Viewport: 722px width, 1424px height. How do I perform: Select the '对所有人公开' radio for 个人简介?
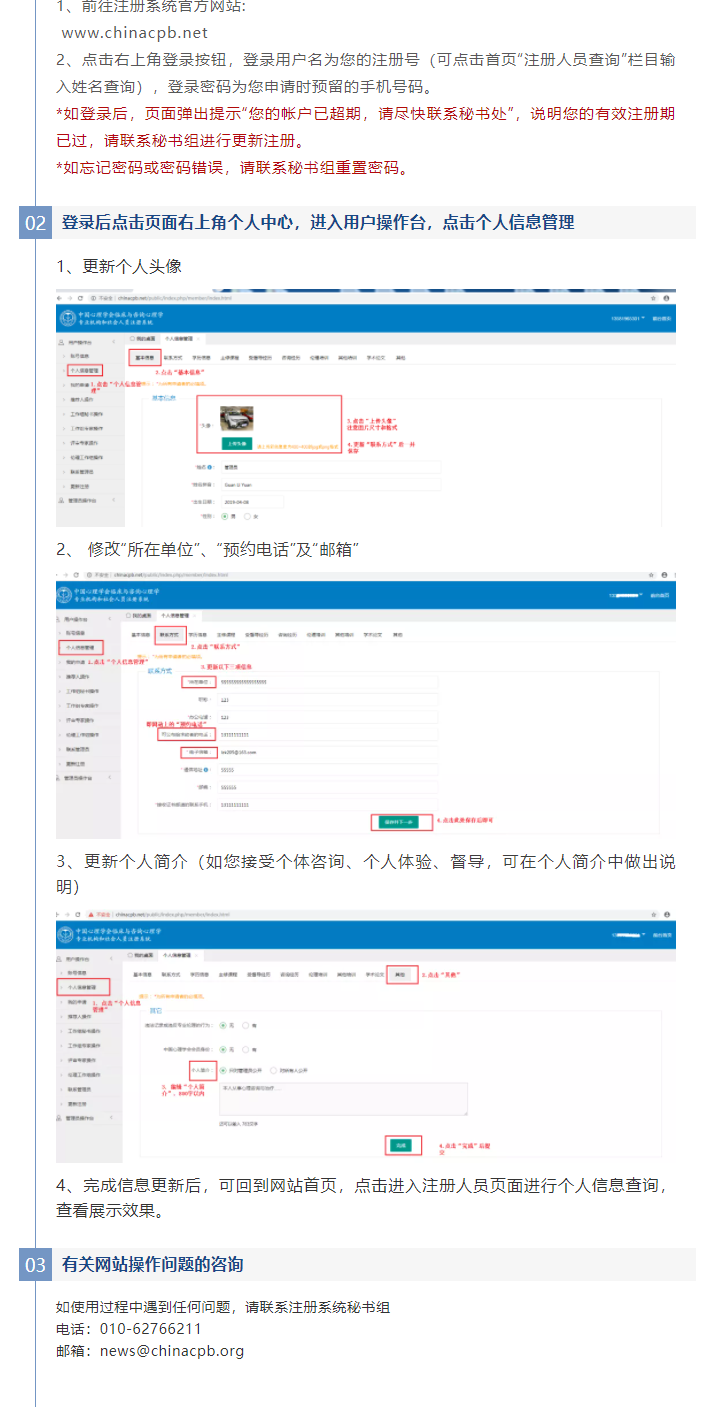[x=274, y=1069]
